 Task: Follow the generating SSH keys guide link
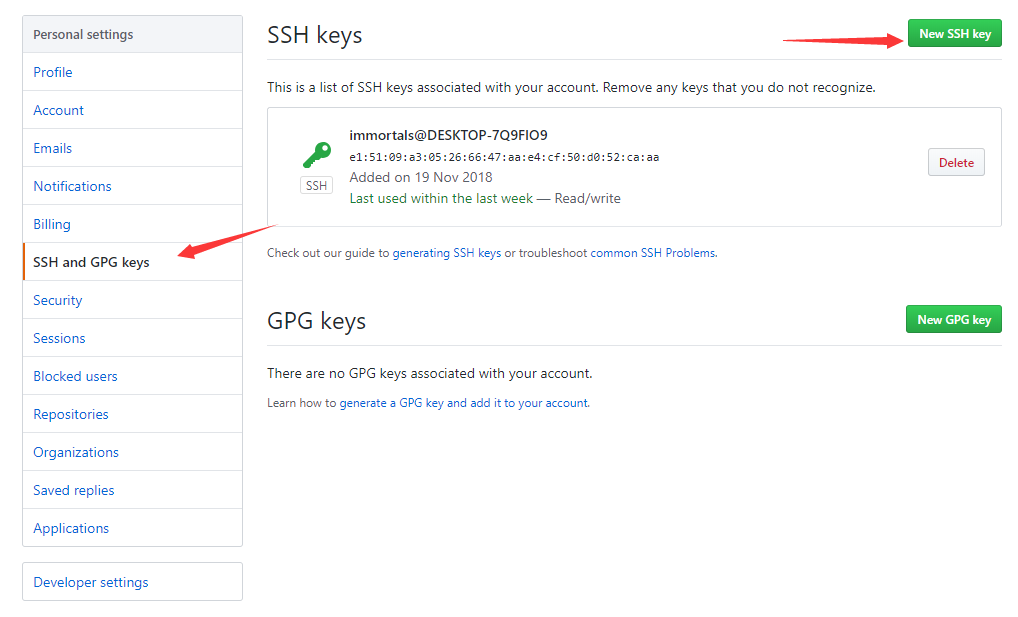(x=447, y=253)
